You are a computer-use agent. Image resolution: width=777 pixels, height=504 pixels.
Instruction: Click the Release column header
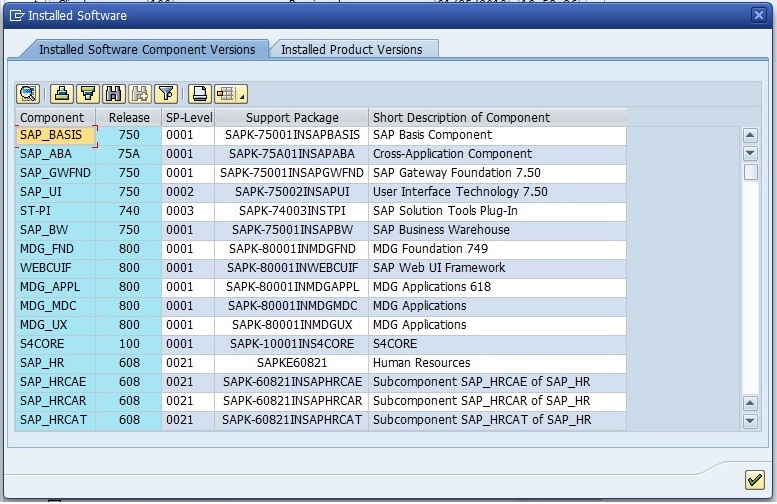128,117
